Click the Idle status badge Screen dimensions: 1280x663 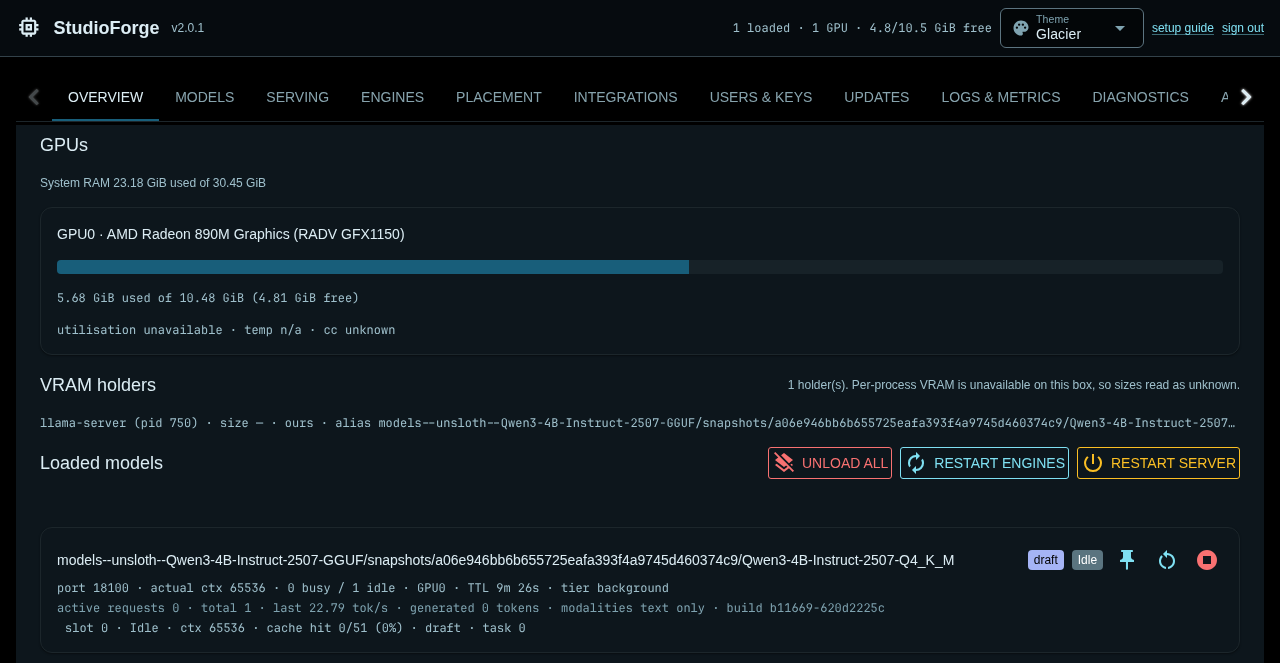tap(1087, 560)
